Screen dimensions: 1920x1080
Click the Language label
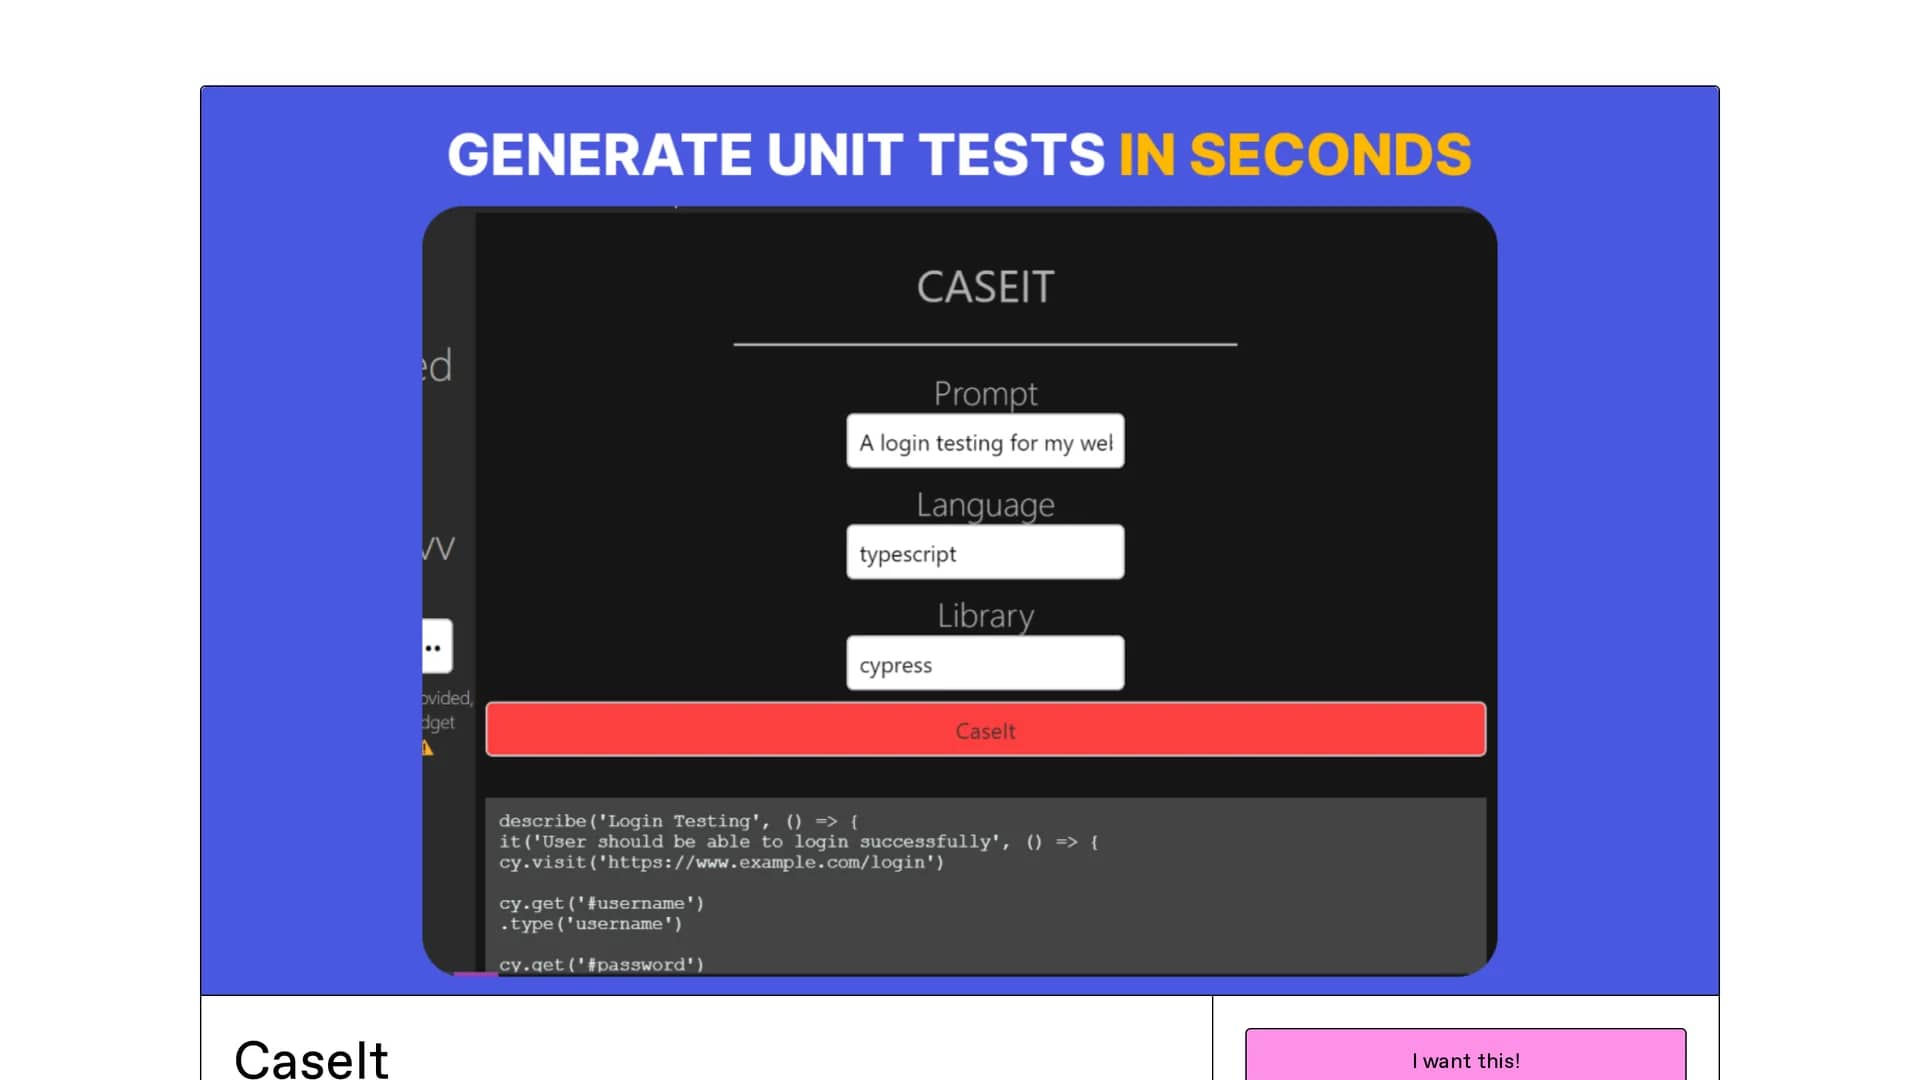point(985,505)
